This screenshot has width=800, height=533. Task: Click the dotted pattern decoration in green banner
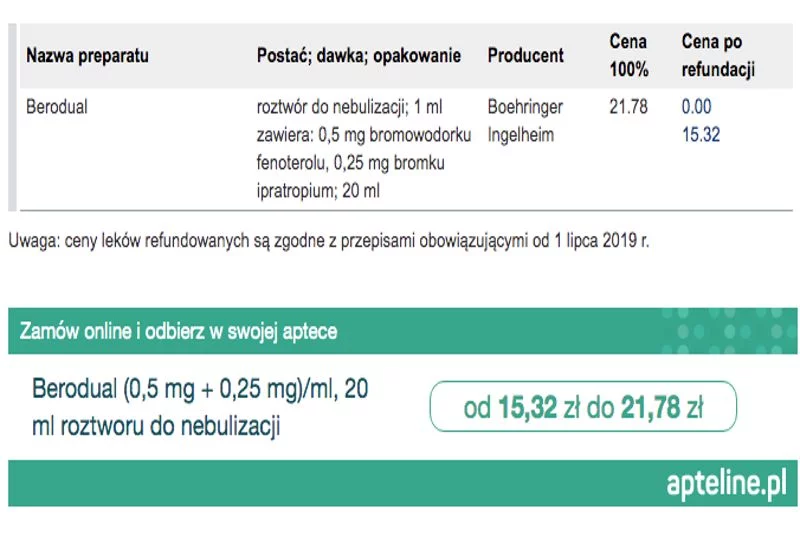click(730, 332)
